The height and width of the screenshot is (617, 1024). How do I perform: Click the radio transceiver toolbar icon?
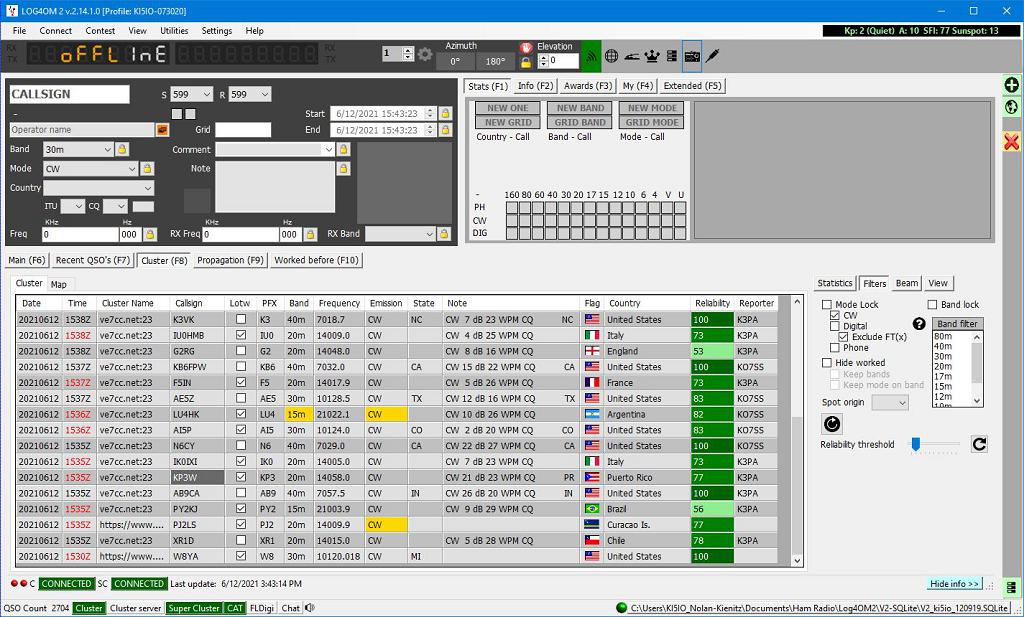point(692,57)
